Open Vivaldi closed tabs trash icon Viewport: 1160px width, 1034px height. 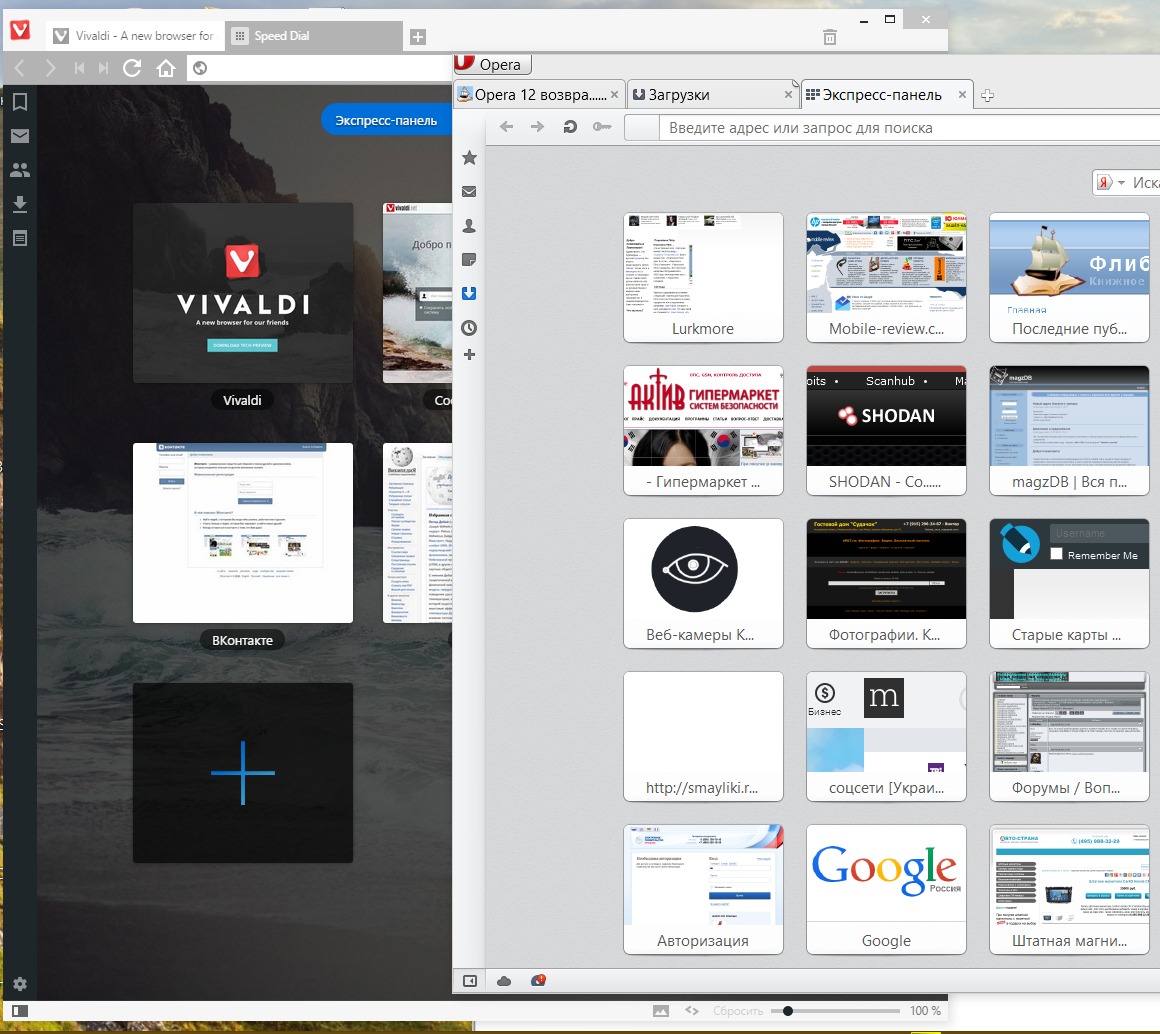click(830, 37)
